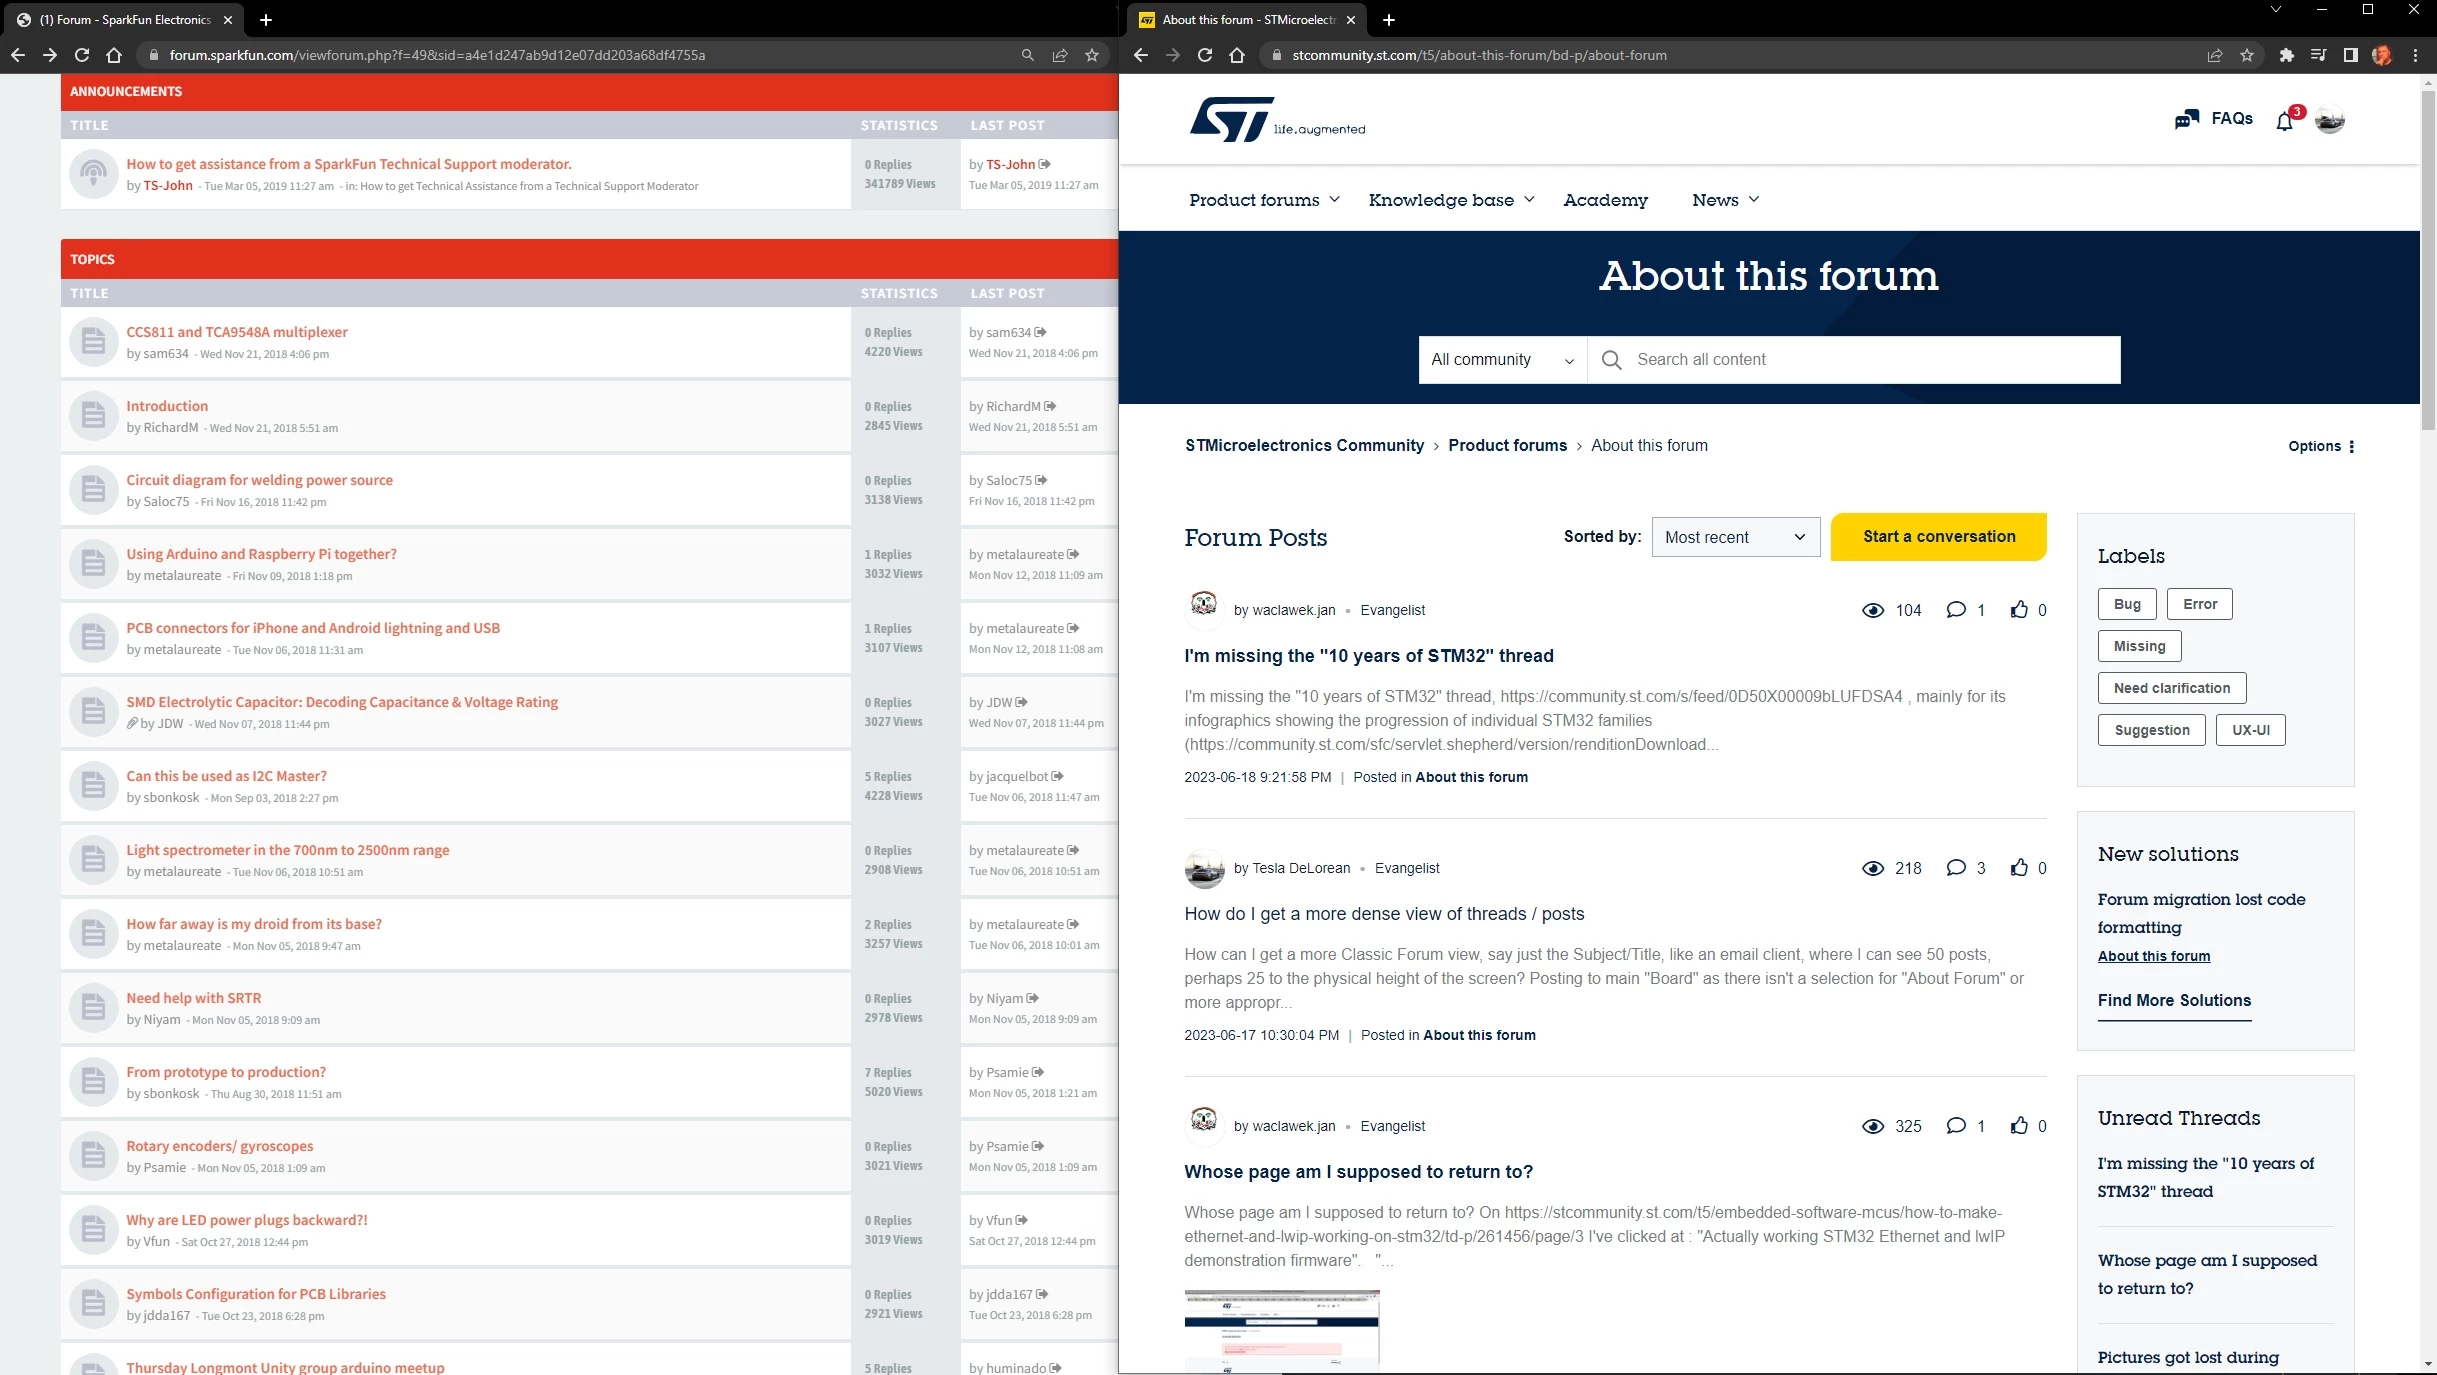
Task: Open the browser side panel icon
Action: point(2350,55)
